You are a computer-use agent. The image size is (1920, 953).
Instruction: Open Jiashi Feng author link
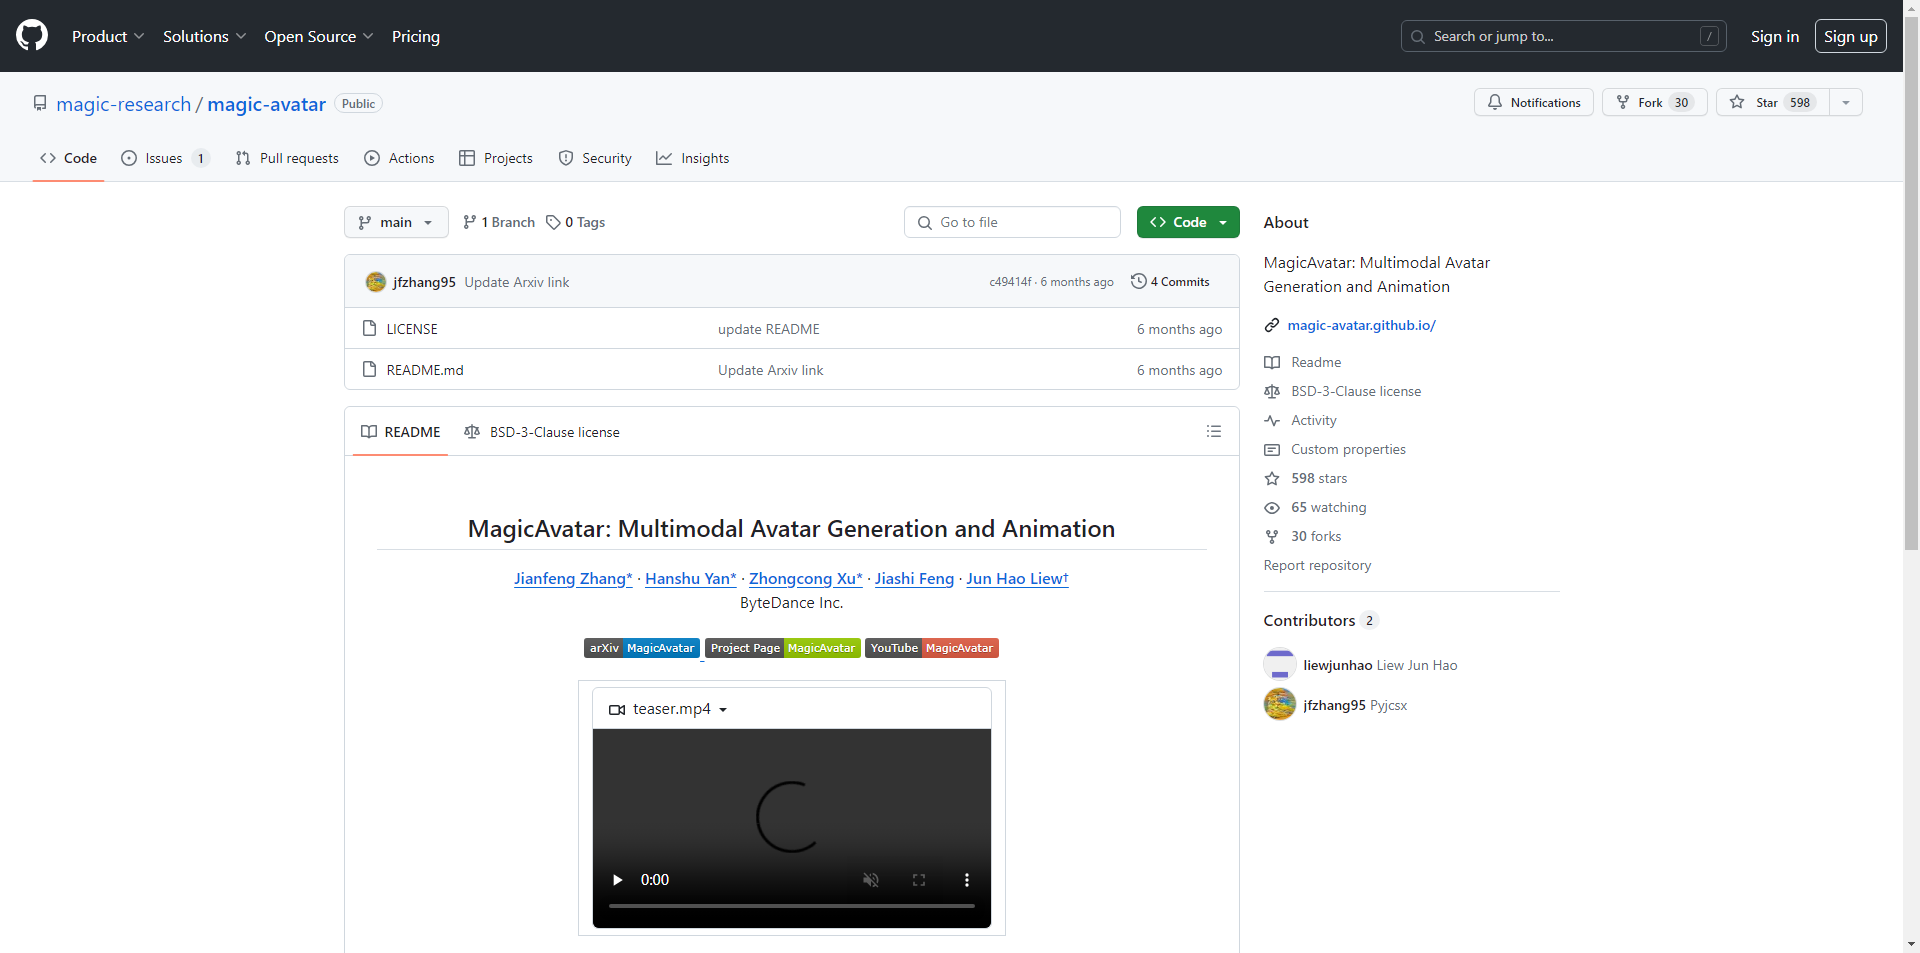914,579
